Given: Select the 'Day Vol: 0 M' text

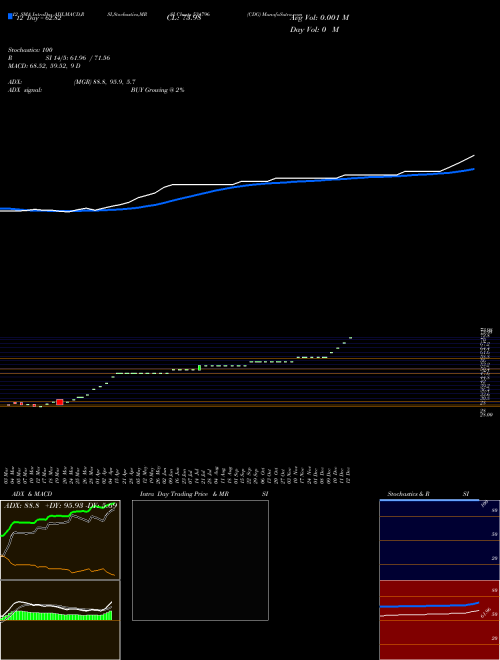Looking at the screenshot, I should [315, 30].
